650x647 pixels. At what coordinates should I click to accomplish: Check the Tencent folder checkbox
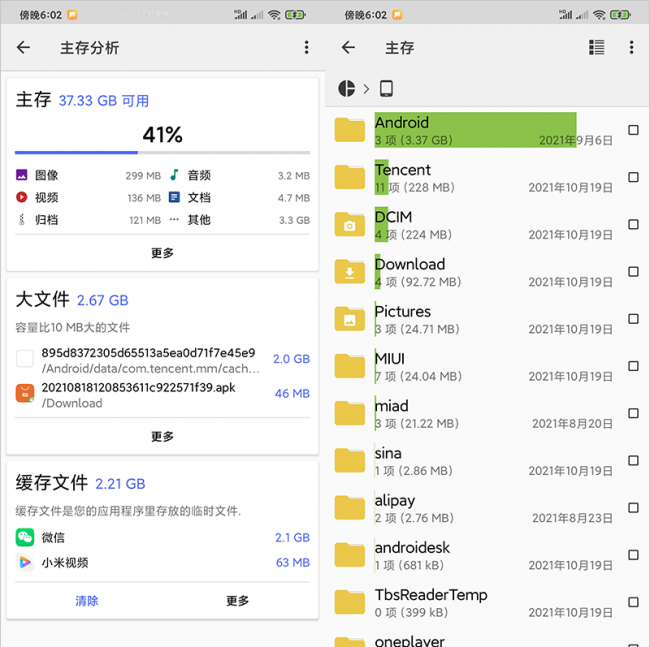[x=633, y=177]
